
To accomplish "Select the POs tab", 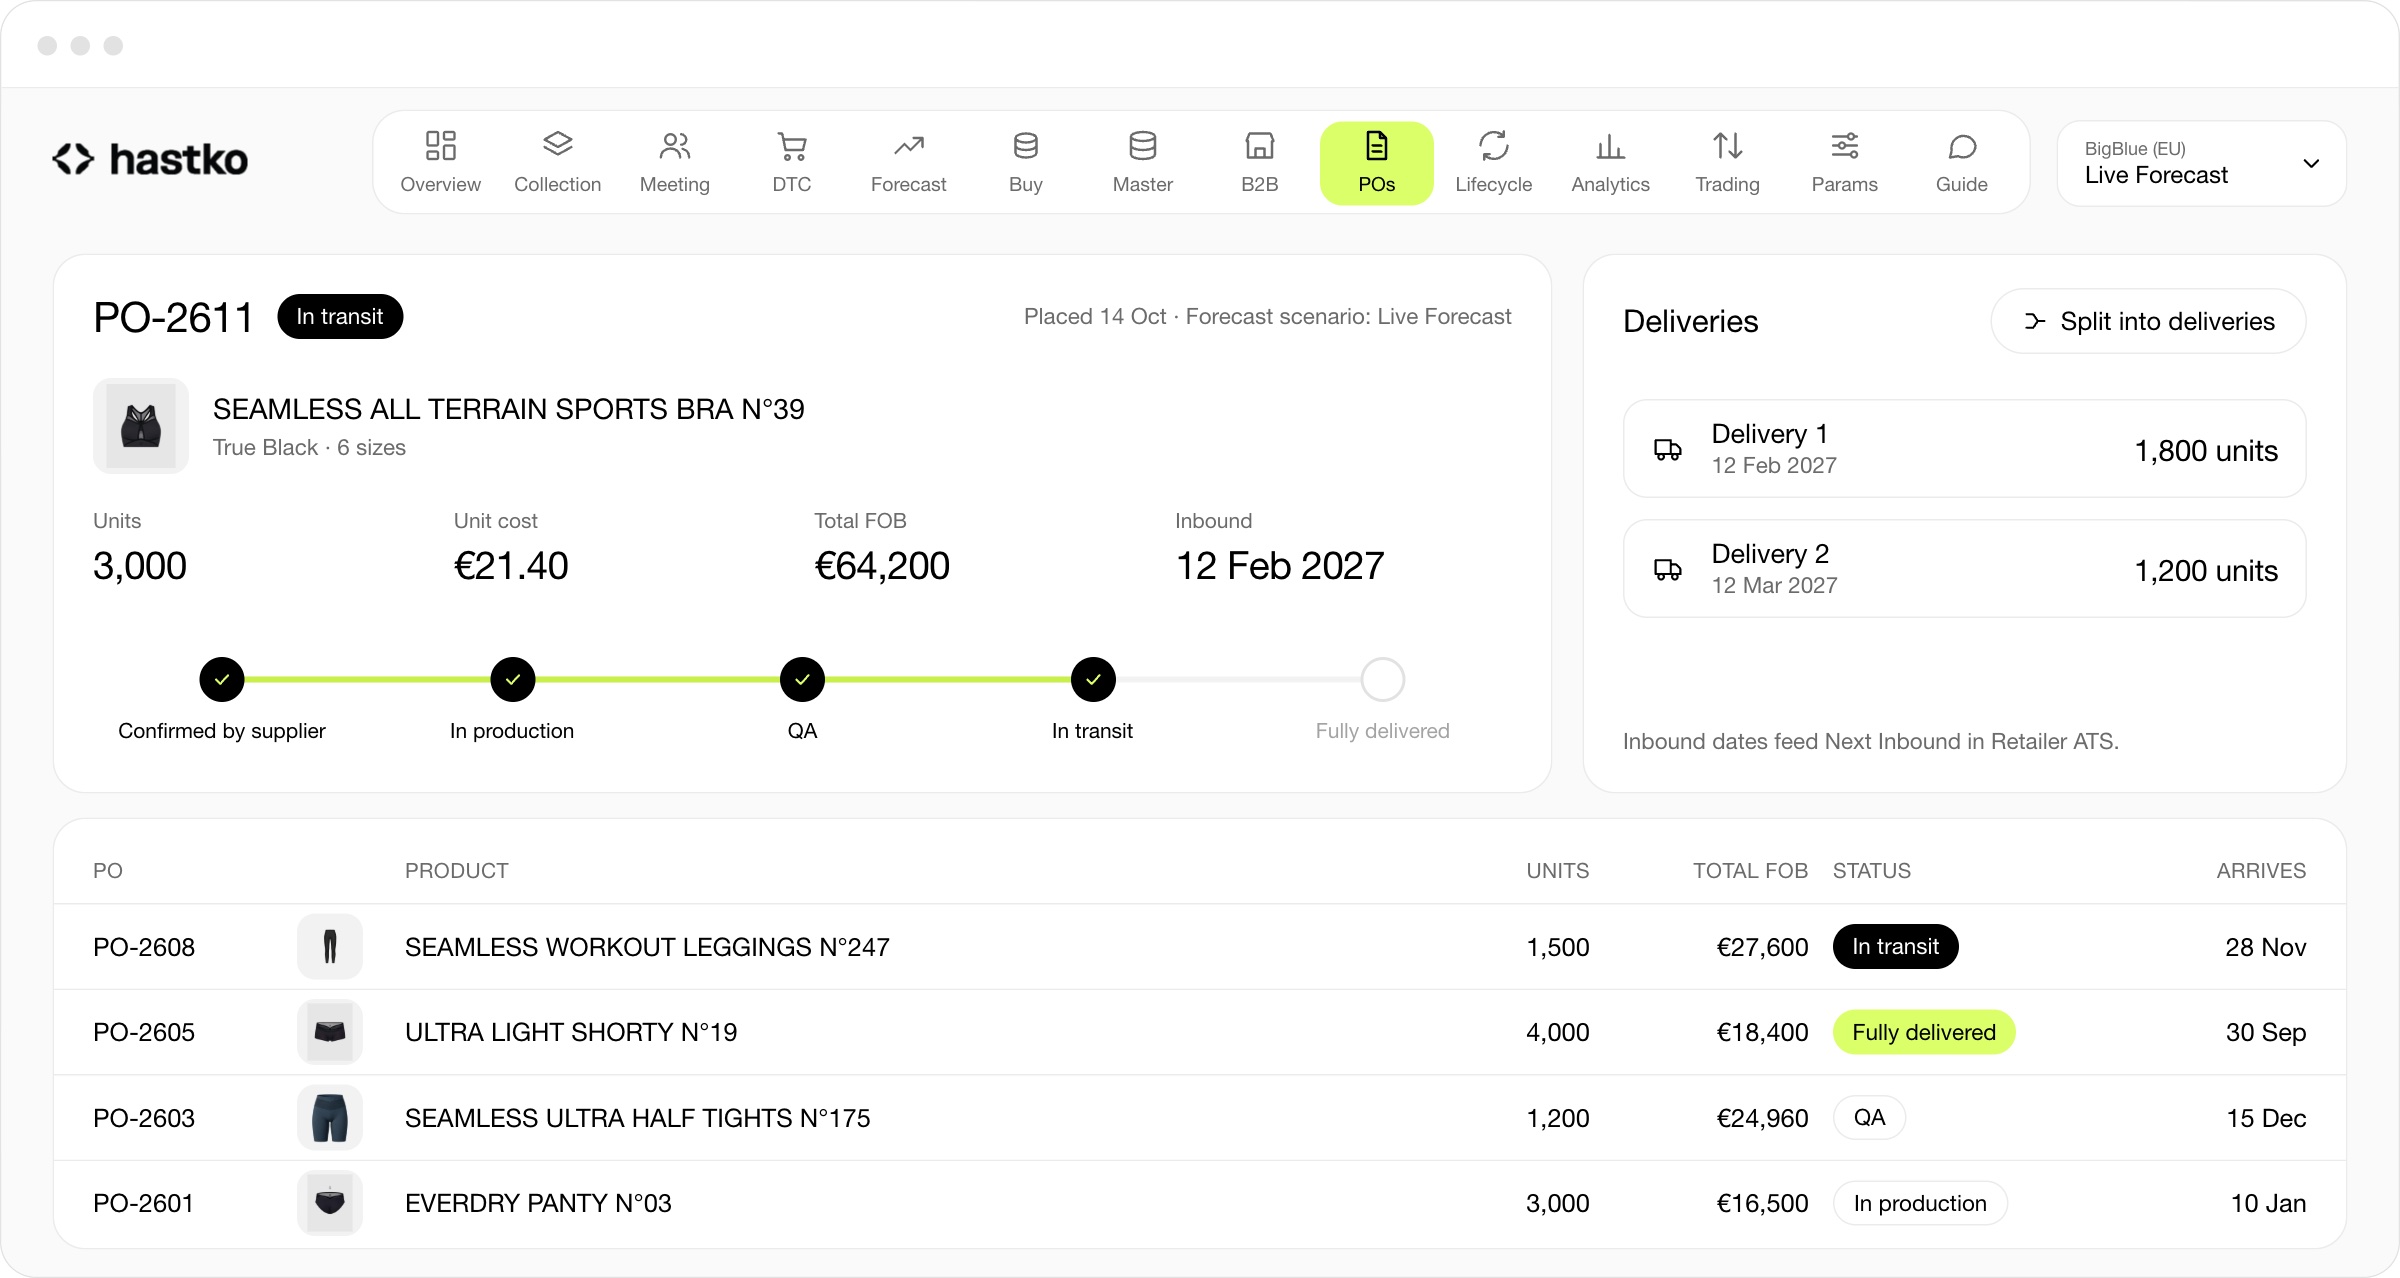I will click(x=1376, y=163).
